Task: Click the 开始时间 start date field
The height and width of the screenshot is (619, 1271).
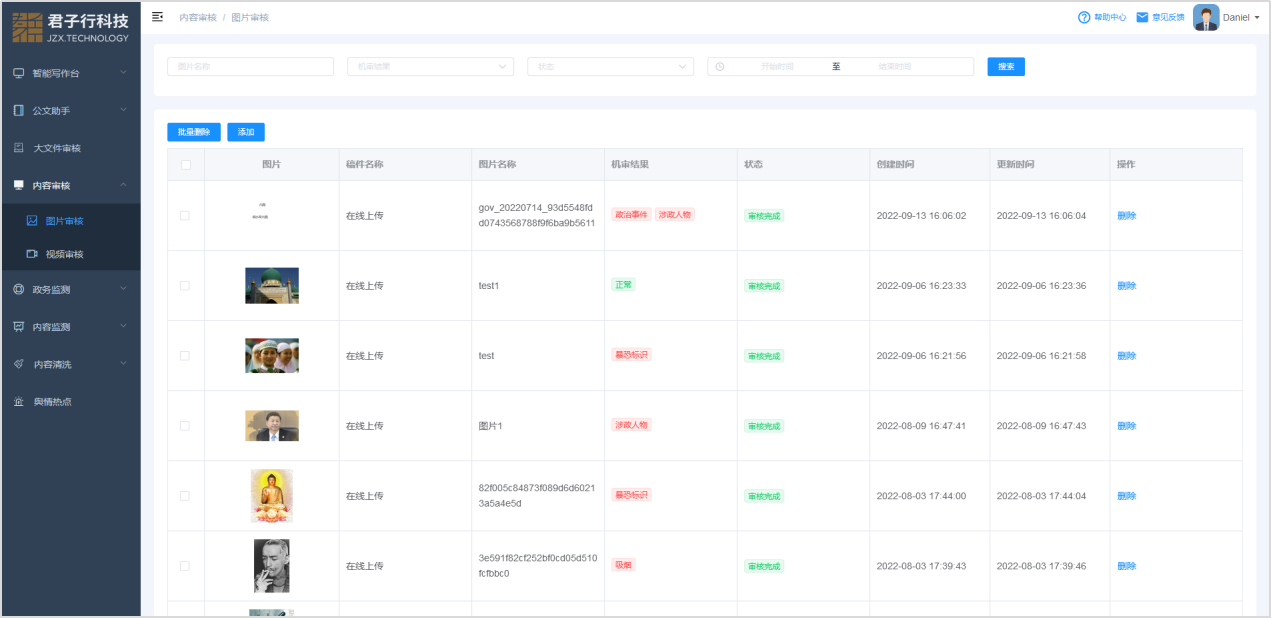Action: [x=778, y=67]
